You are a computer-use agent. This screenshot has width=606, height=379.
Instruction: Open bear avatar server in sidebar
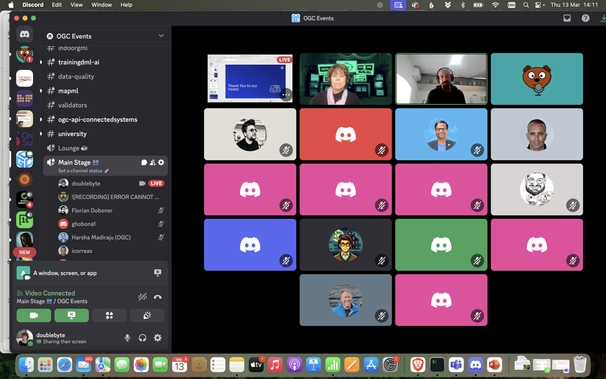[x=24, y=54]
